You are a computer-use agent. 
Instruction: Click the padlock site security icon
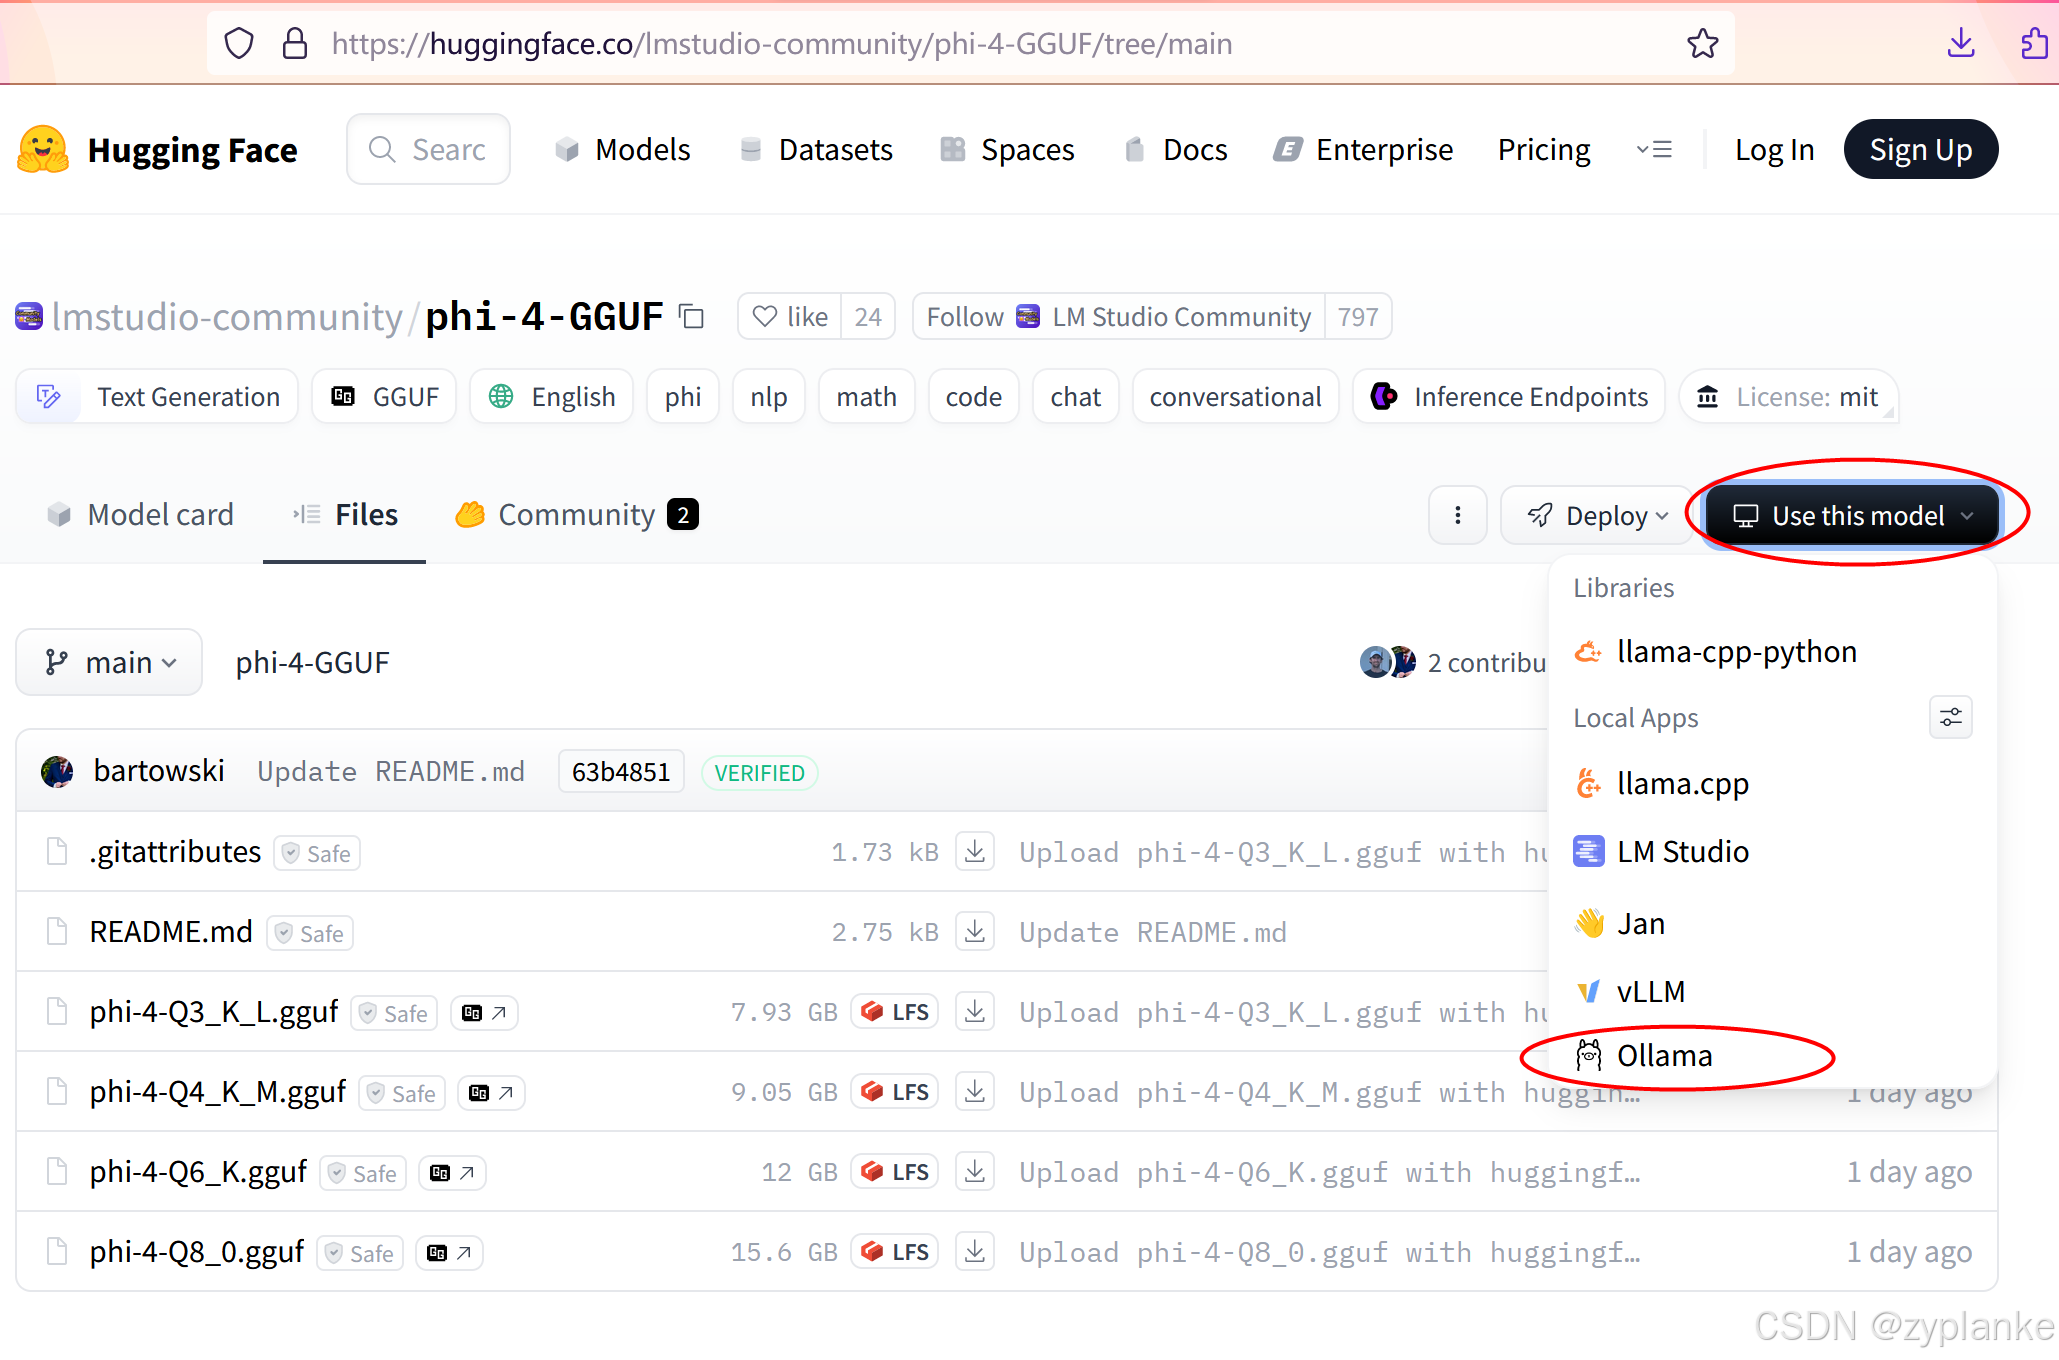click(295, 44)
